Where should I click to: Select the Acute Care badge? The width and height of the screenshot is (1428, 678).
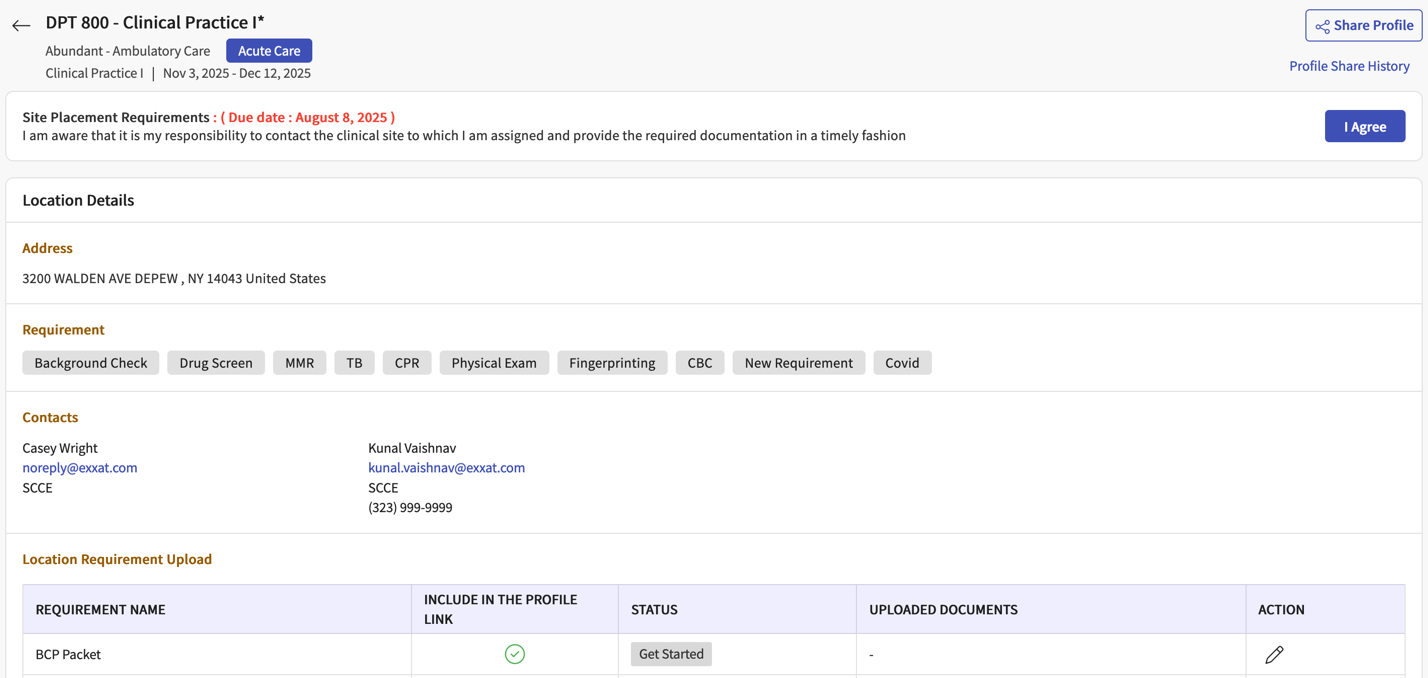268,50
